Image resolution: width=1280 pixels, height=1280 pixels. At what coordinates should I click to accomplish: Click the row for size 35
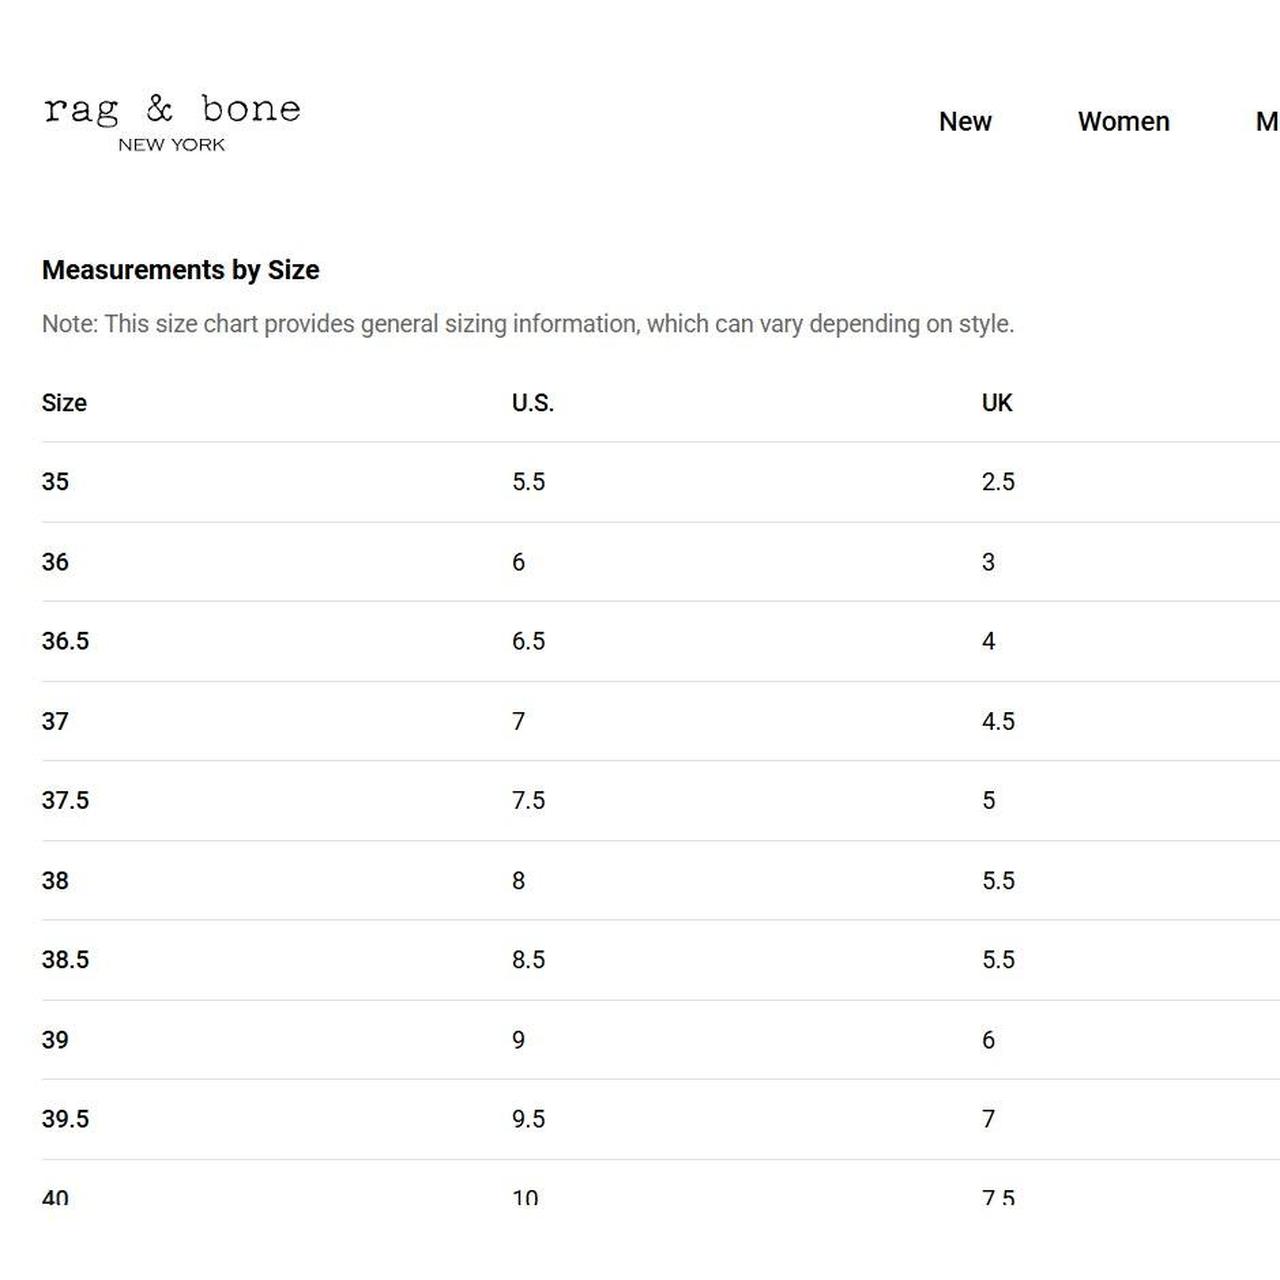56,481
